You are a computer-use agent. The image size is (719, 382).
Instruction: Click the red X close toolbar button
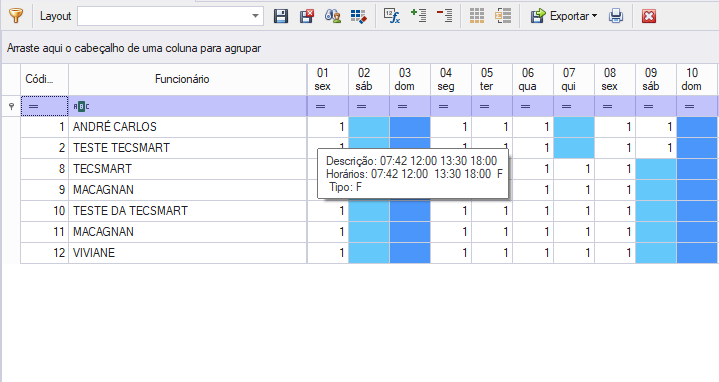(649, 16)
